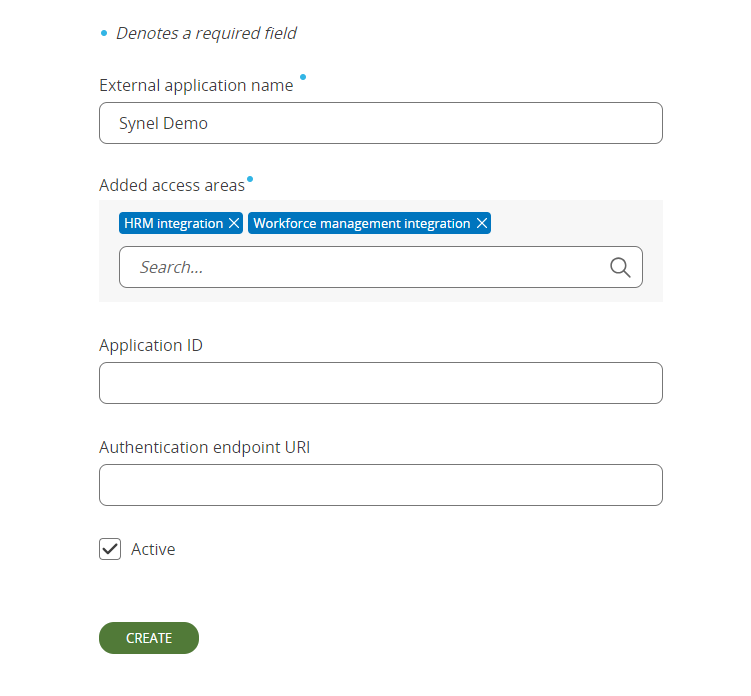The height and width of the screenshot is (696, 751).
Task: Click the Denotes a required field note
Action: coord(206,34)
